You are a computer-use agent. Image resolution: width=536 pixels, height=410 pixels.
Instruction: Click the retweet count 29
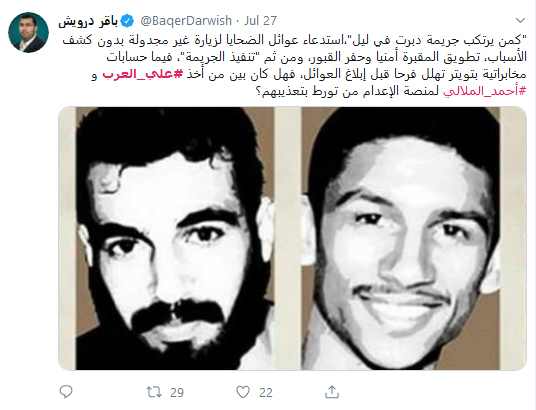(x=177, y=393)
